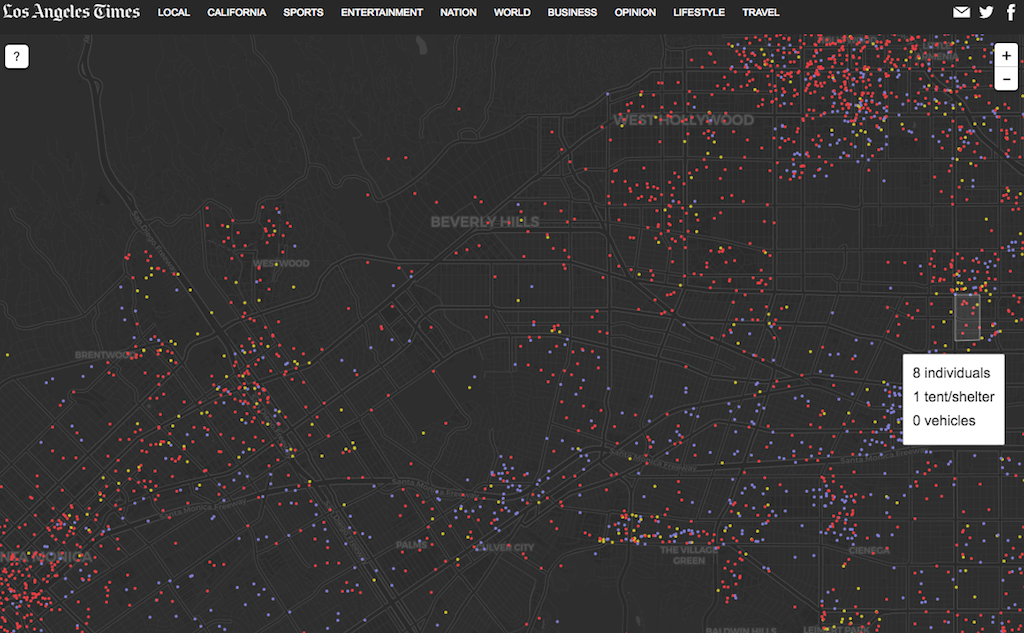
Task: Click the Los Angeles Times logo
Action: tap(70, 12)
